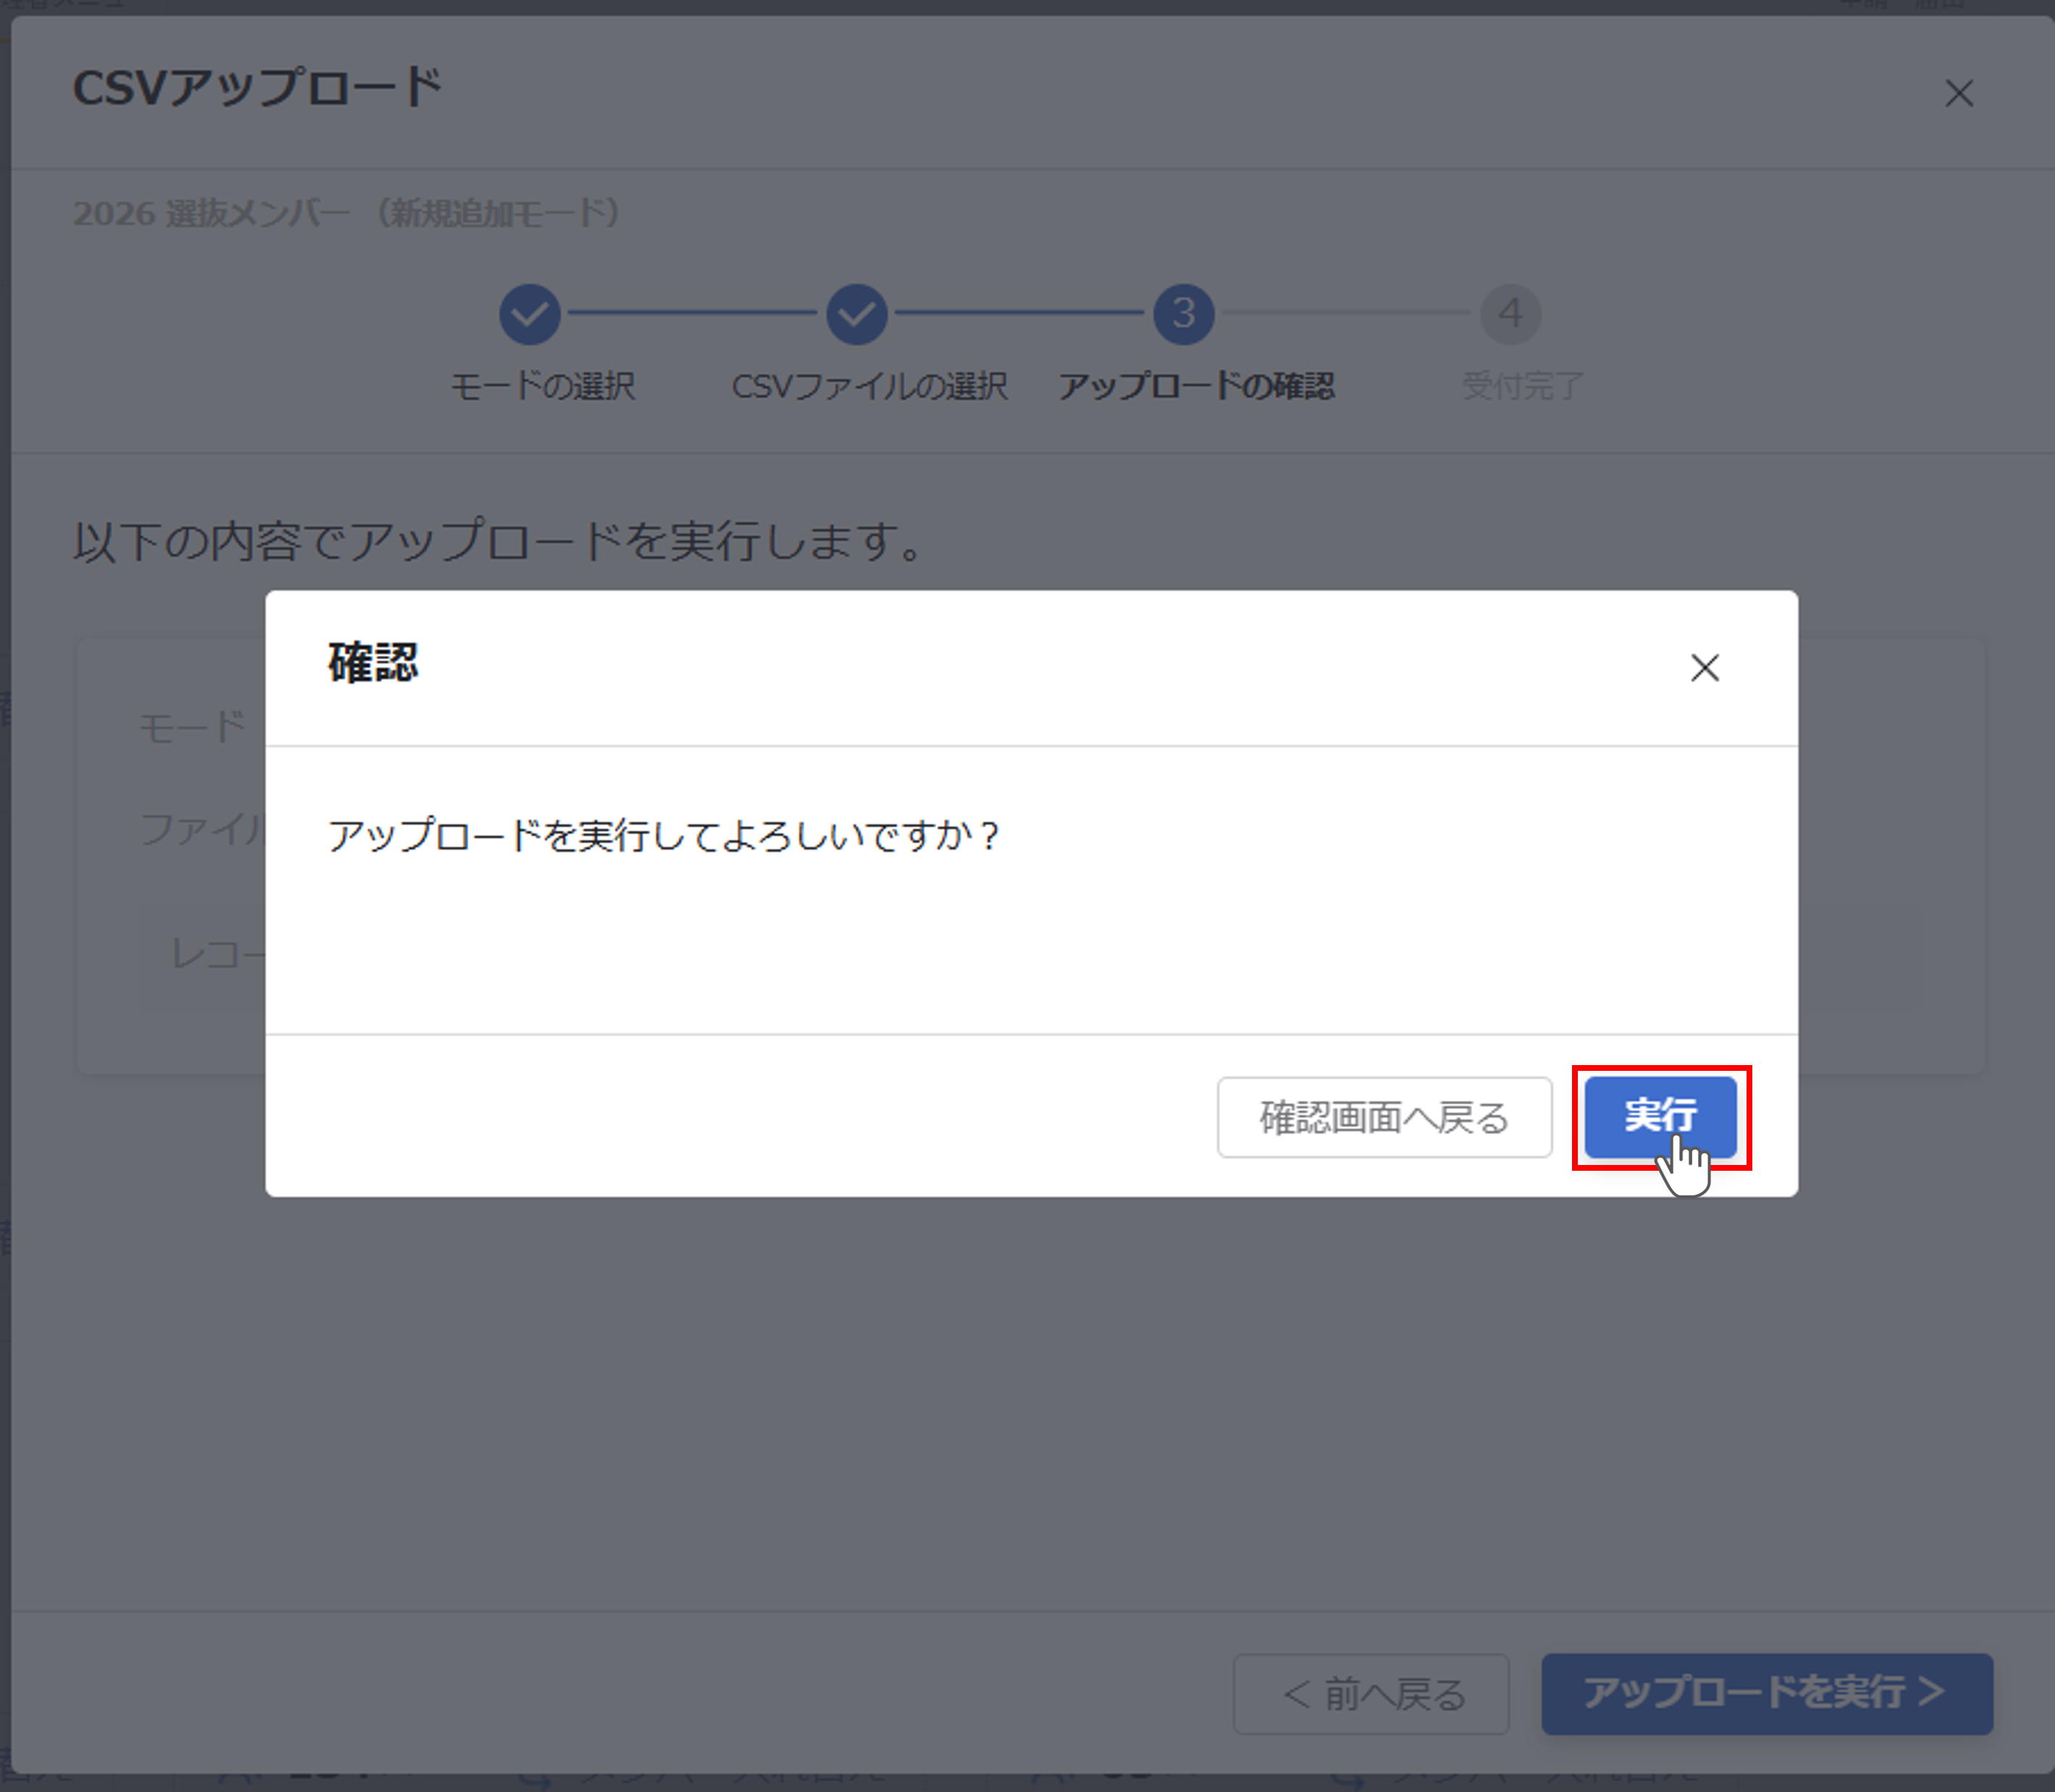Close the 確認 dialog with X
The image size is (2055, 1792).
[x=1704, y=668]
